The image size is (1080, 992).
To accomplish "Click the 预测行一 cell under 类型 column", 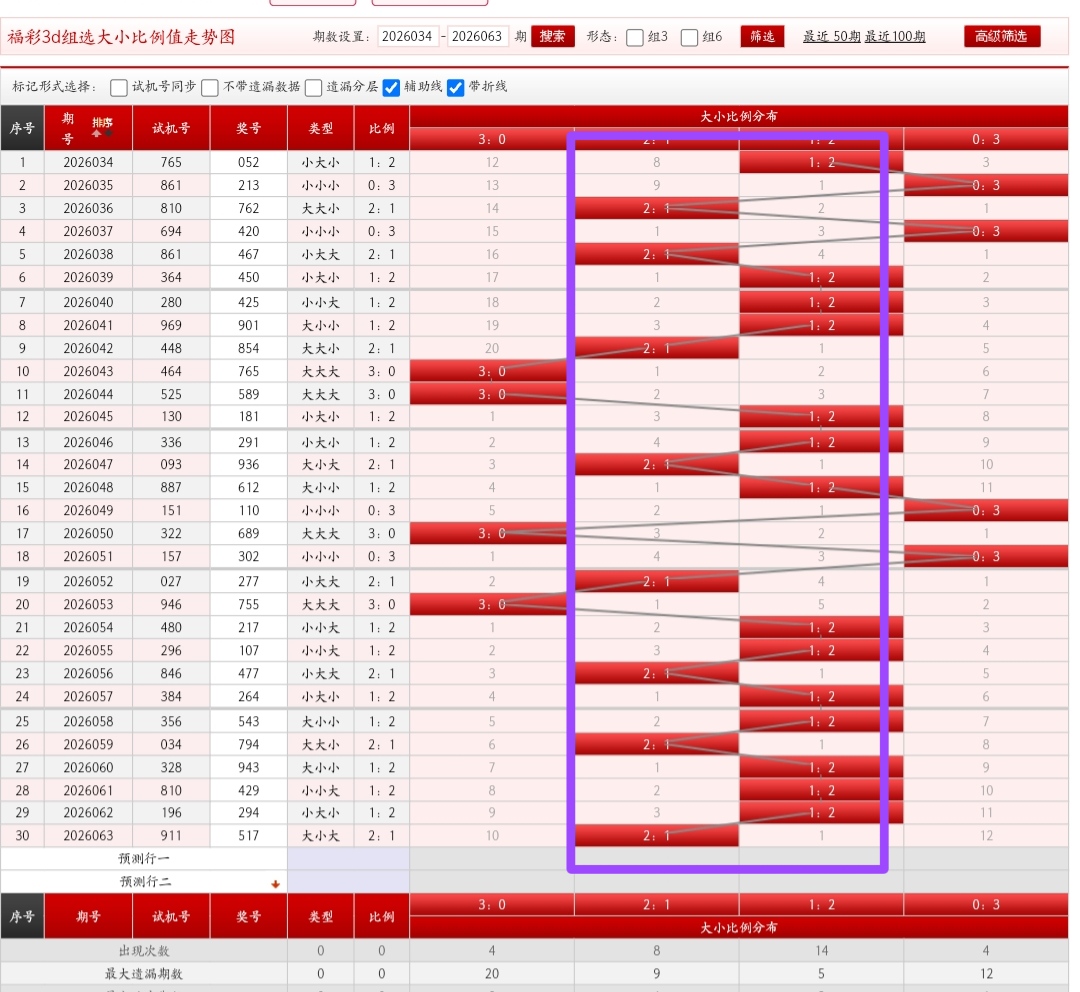I will click(x=321, y=859).
